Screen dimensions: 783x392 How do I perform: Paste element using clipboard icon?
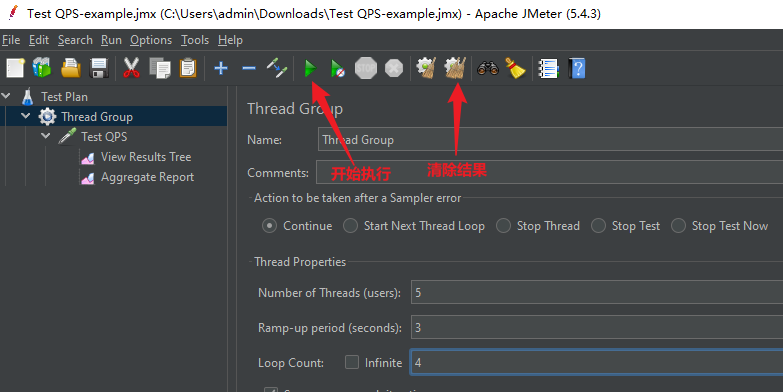point(188,68)
